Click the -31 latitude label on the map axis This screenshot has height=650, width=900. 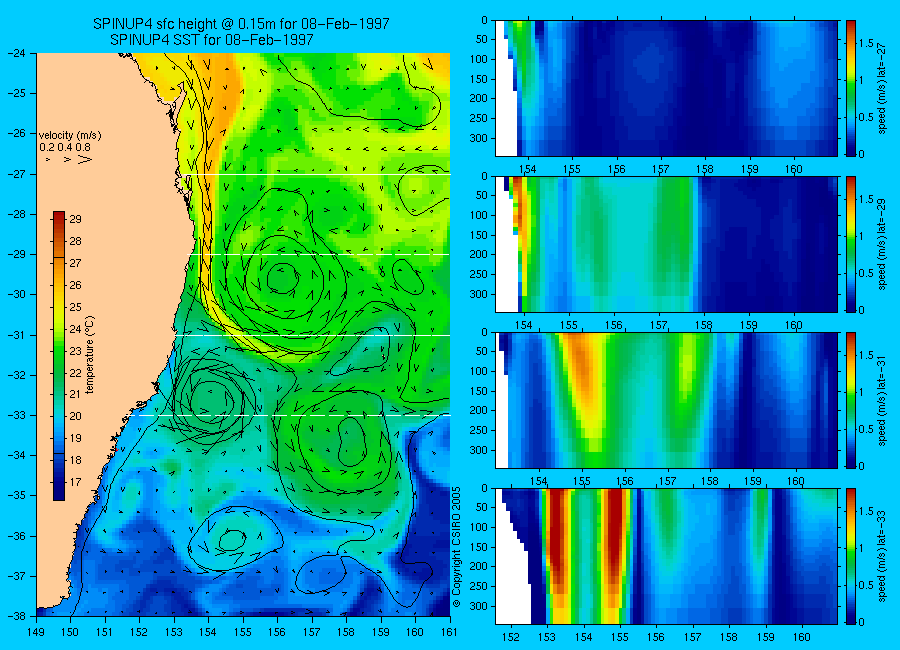pyautogui.click(x=17, y=335)
